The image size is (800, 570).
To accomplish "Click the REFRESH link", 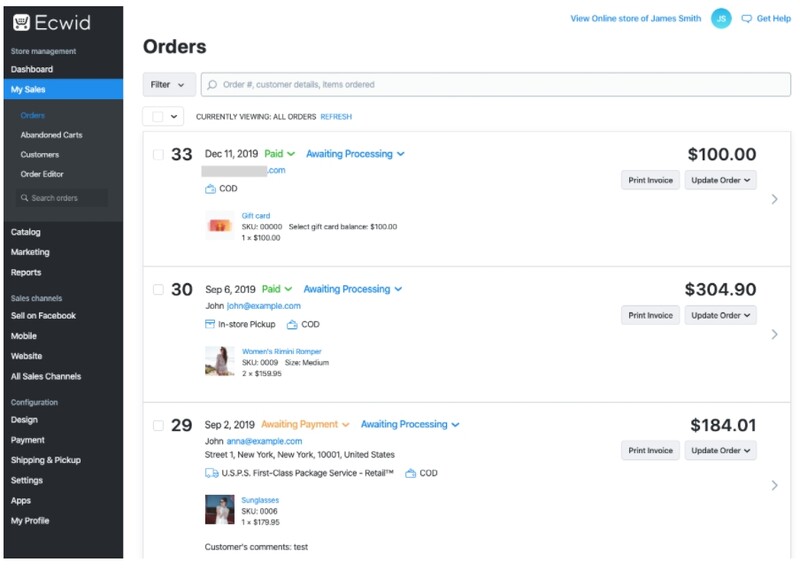I will [336, 117].
